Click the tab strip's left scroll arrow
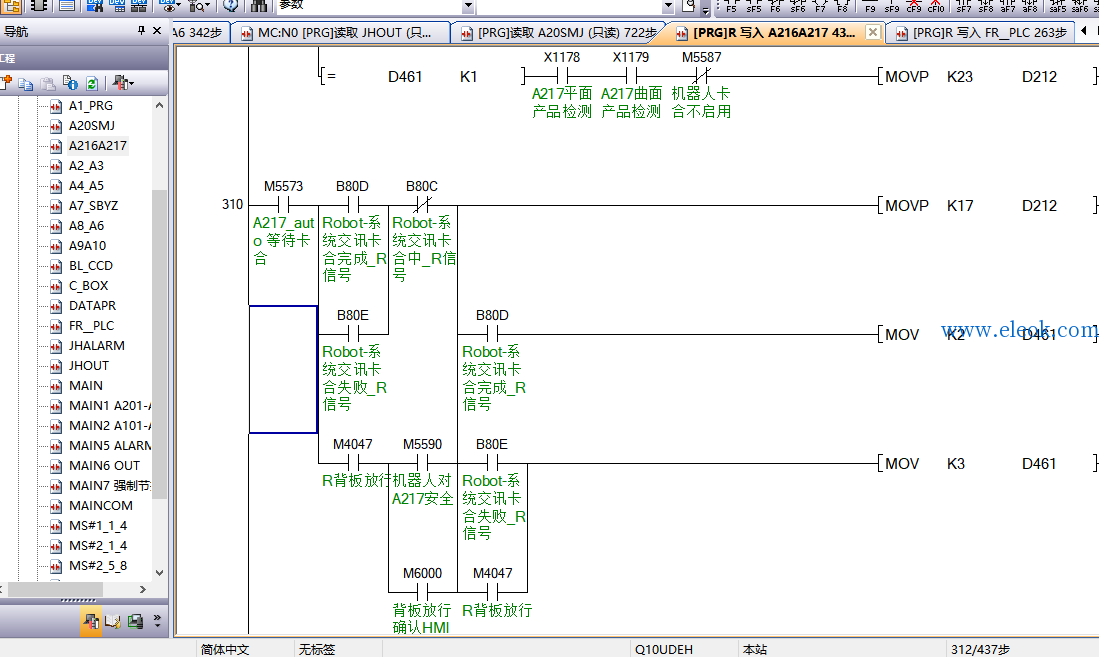The width and height of the screenshot is (1099, 657). [1084, 31]
